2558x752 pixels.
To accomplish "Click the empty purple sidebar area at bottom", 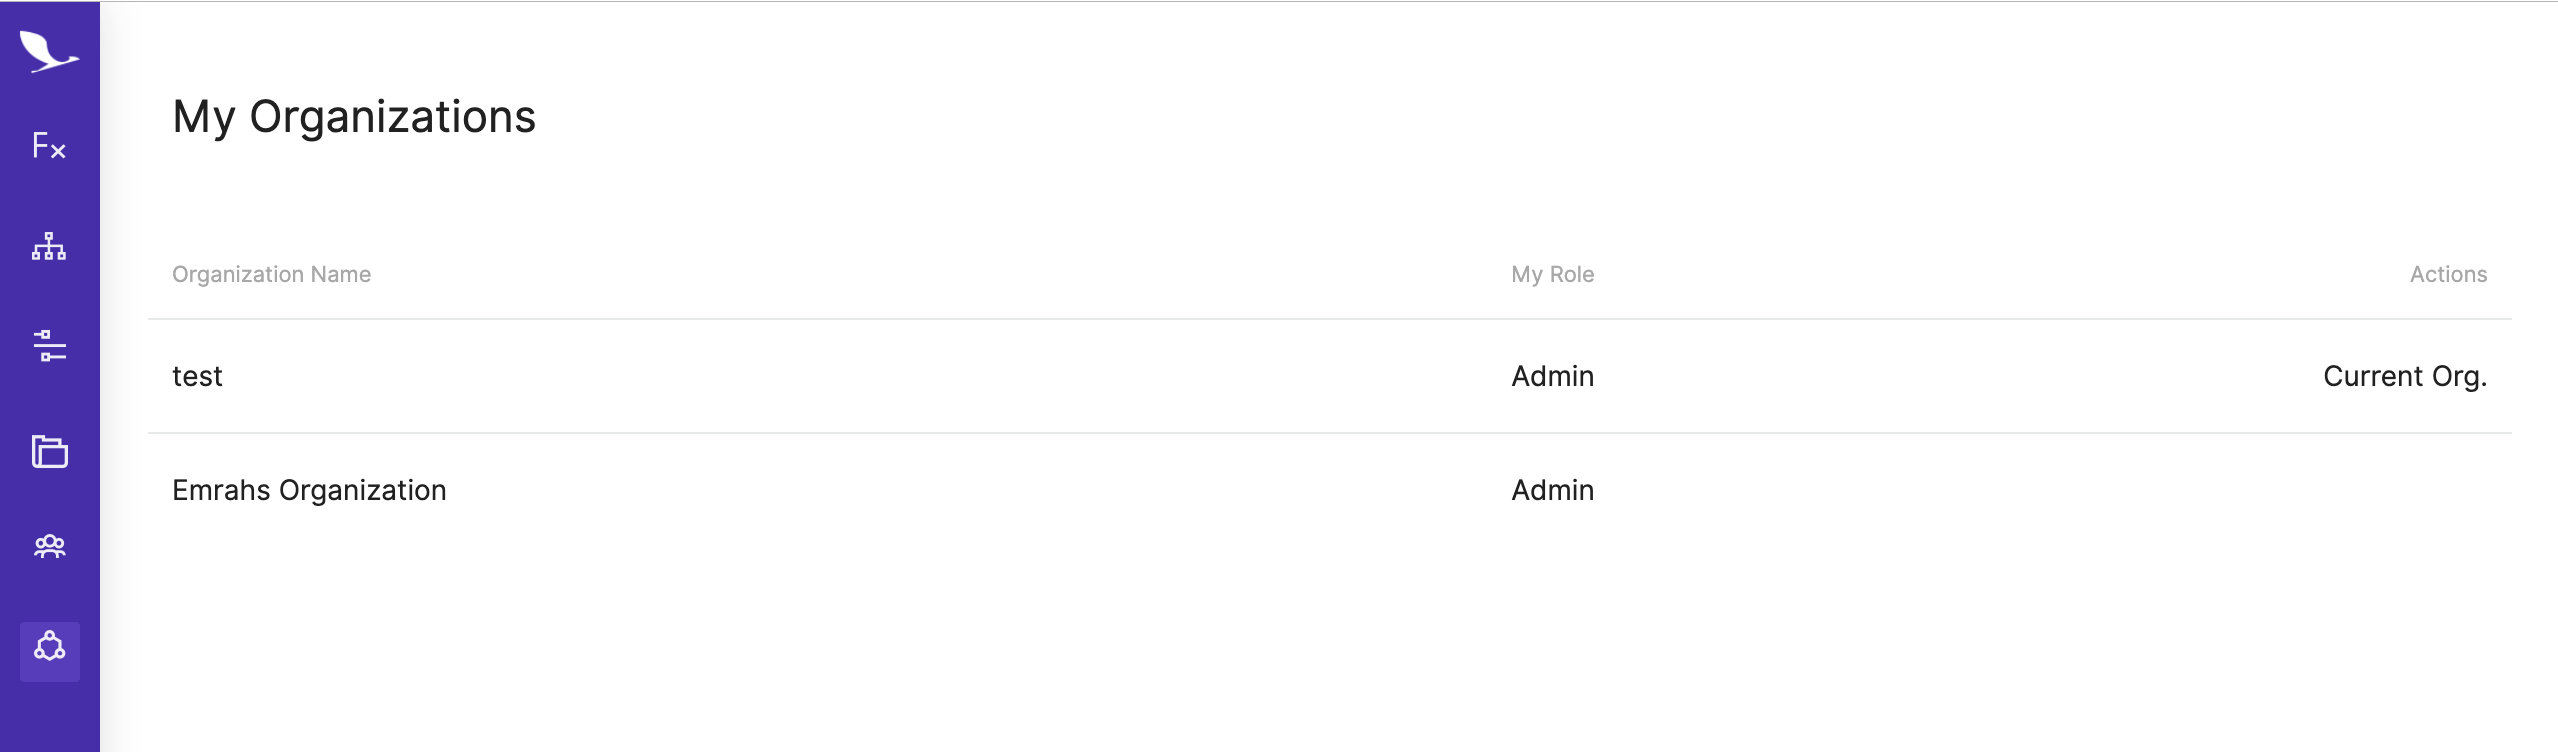I will click(50, 718).
